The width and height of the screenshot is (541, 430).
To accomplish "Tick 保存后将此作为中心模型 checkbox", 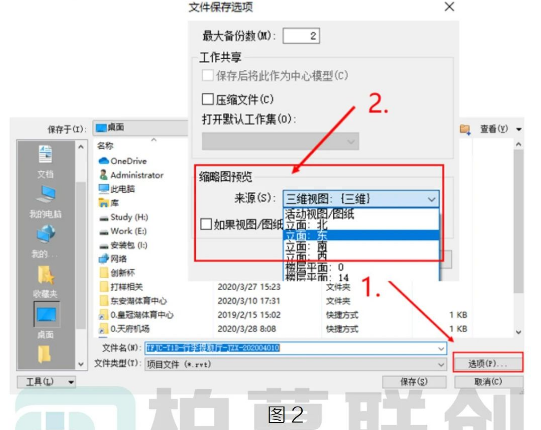I will tap(207, 75).
